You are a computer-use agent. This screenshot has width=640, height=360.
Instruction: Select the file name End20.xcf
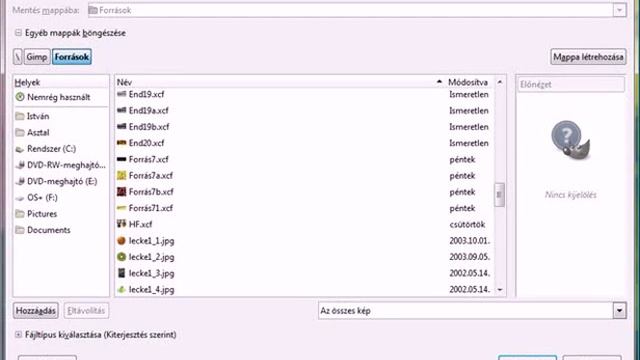pos(147,143)
